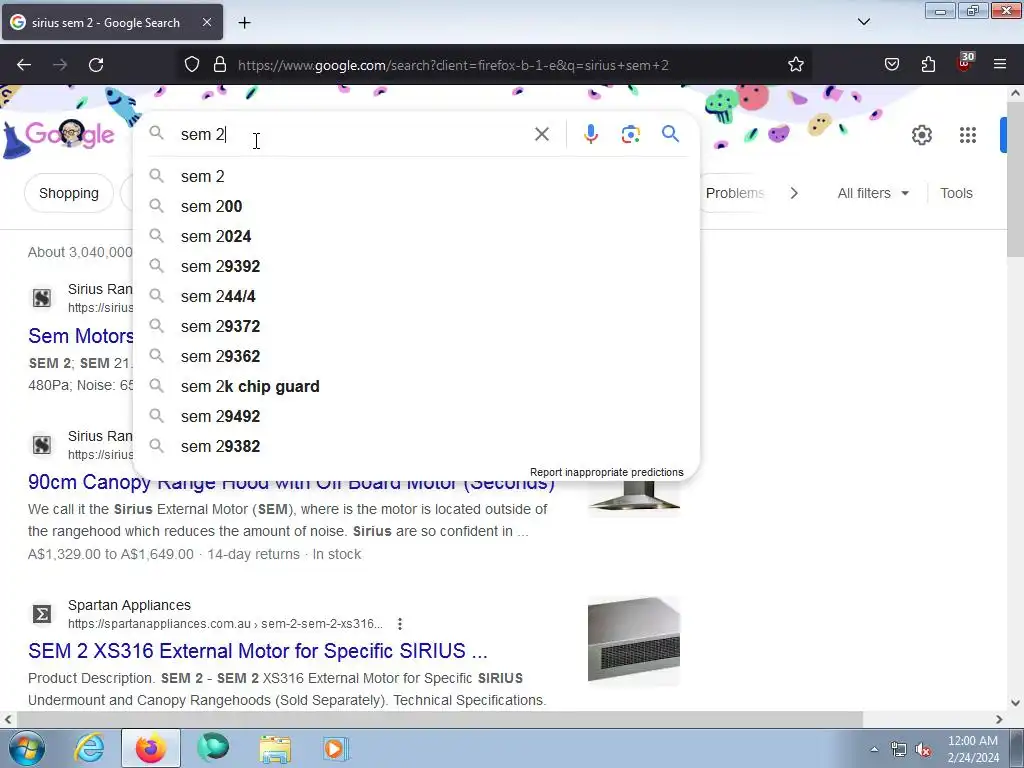Open the Google apps grid
This screenshot has height=768, width=1024.
pyautogui.click(x=968, y=135)
